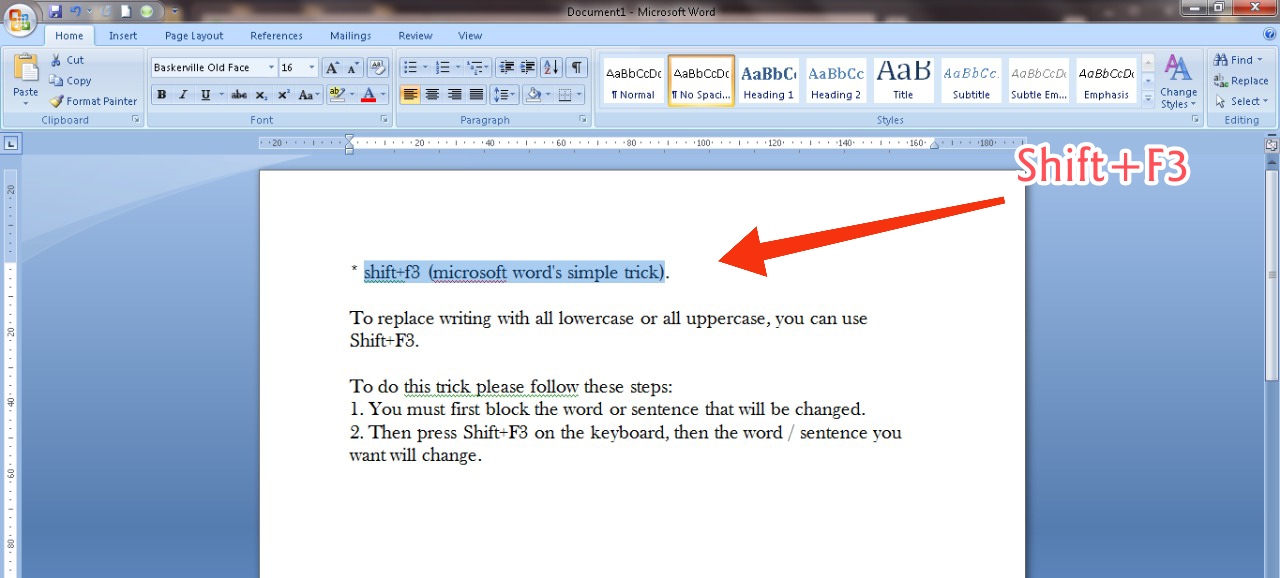Shrink font size with small A icon
Screen dimensions: 1280x578
pos(353,68)
